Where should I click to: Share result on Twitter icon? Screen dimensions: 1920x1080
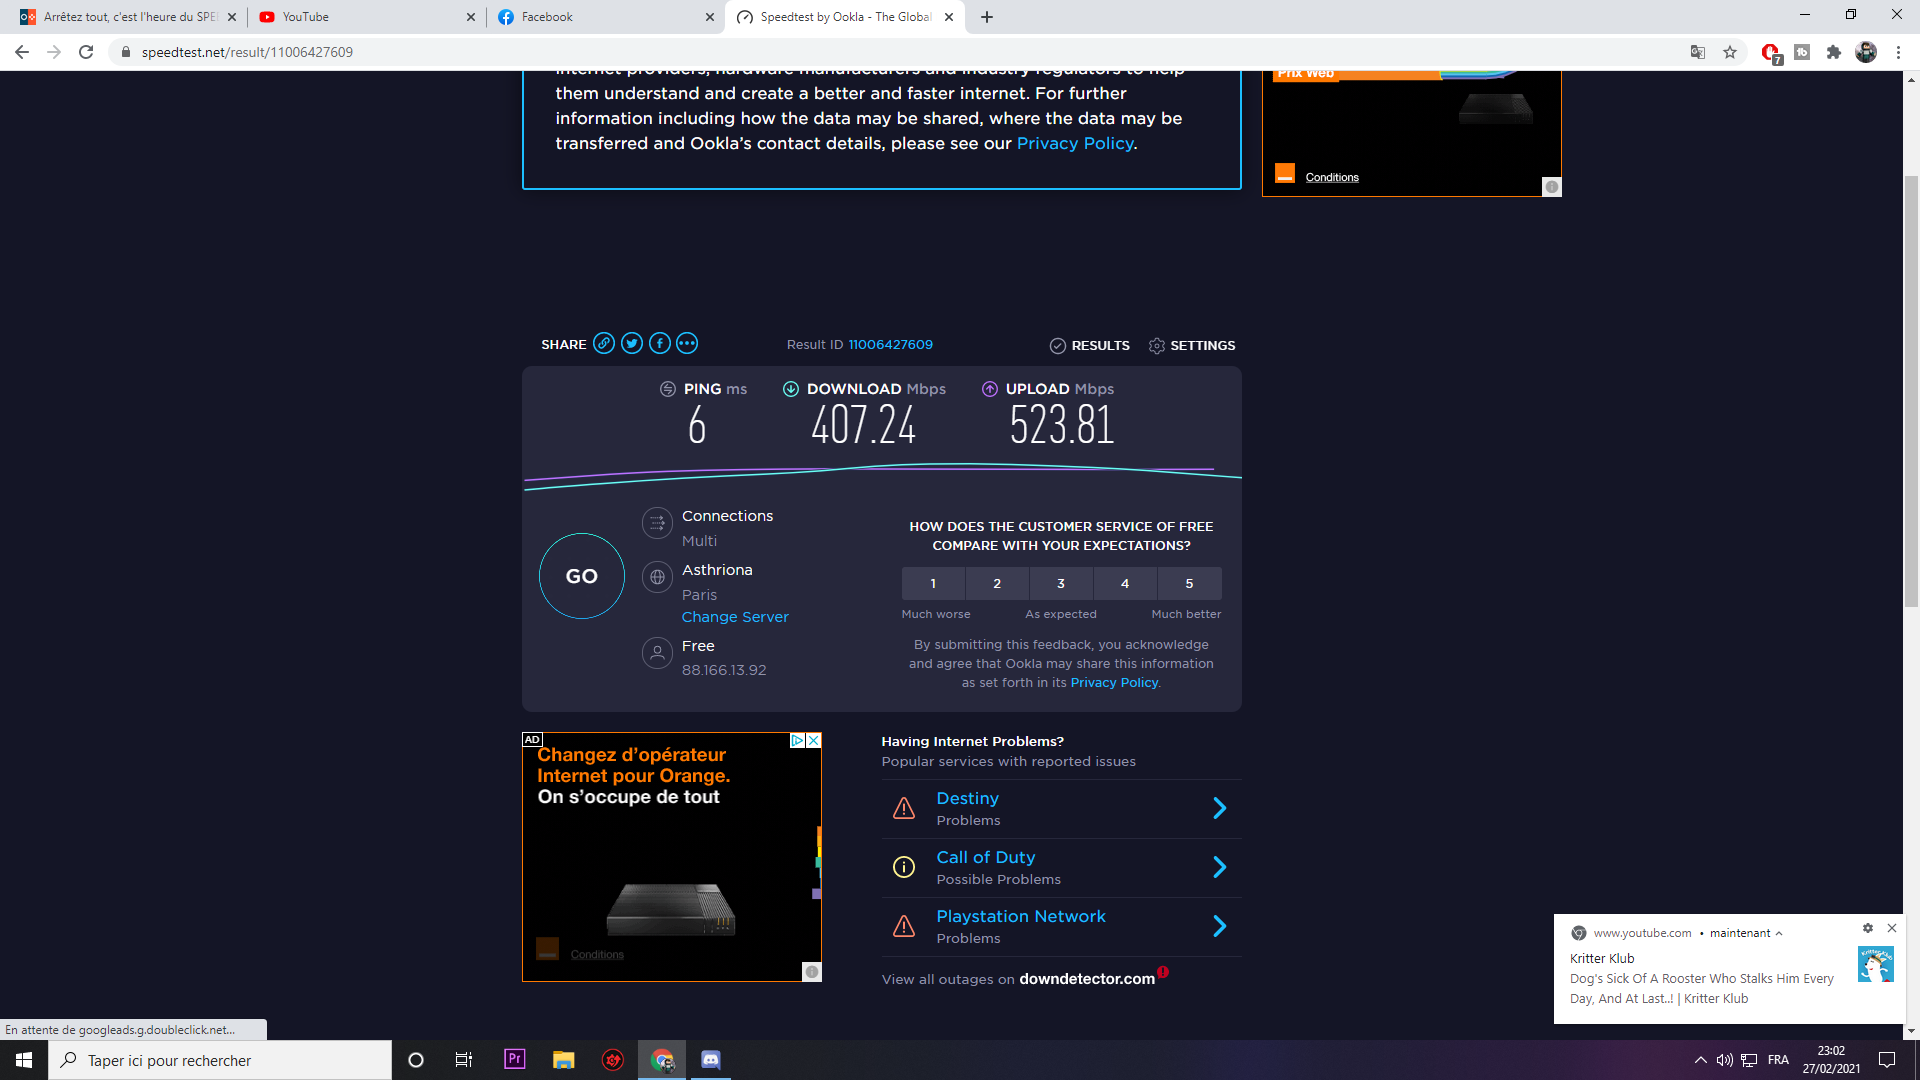(x=632, y=344)
